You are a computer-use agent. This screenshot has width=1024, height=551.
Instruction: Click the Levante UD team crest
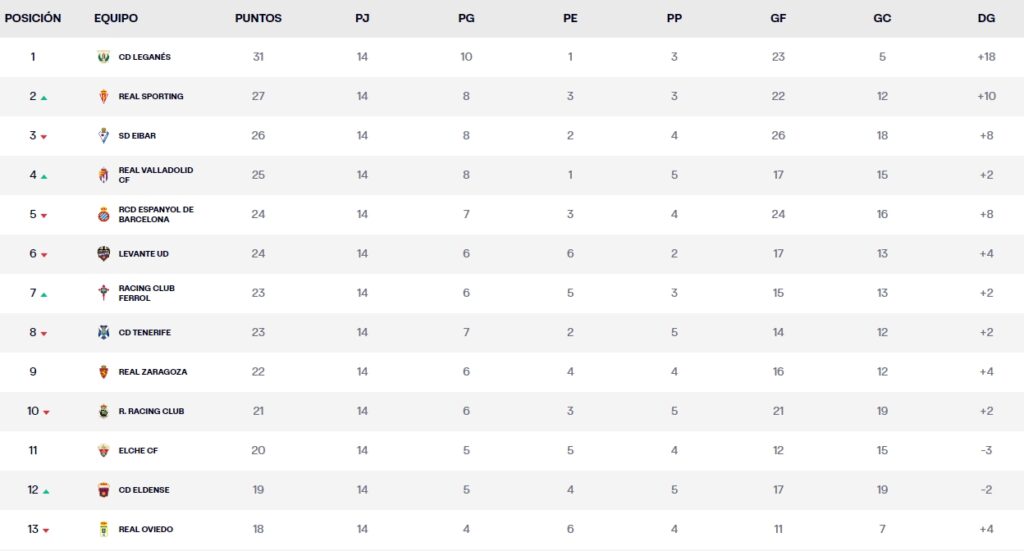click(102, 254)
